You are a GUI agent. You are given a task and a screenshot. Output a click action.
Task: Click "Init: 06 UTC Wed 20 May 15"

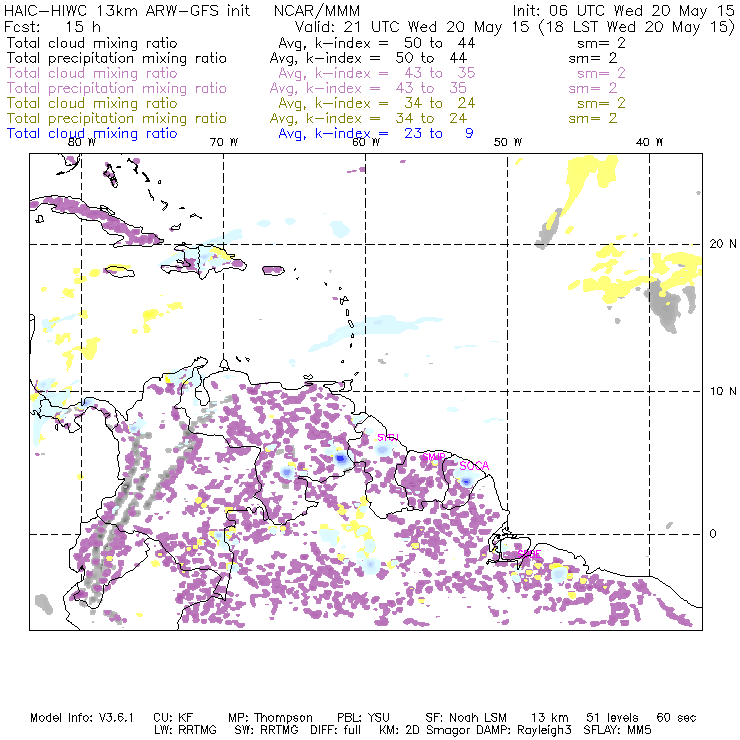click(623, 11)
